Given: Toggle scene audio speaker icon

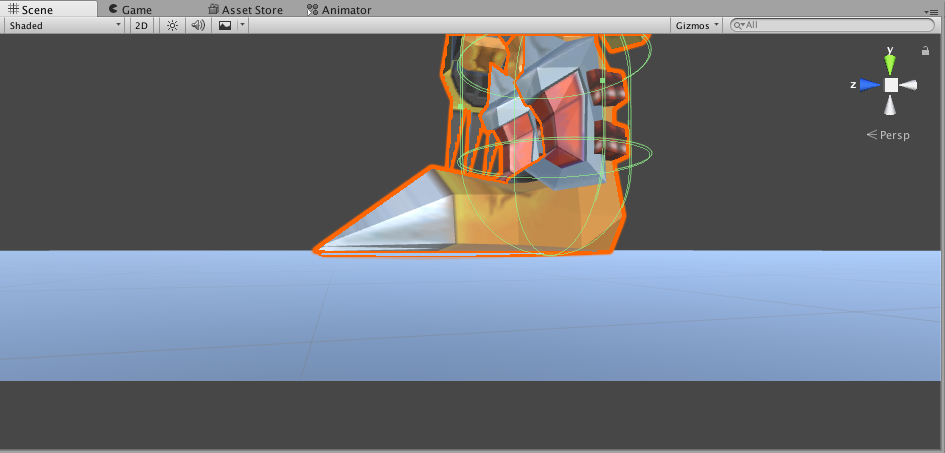Looking at the screenshot, I should click(x=198, y=25).
